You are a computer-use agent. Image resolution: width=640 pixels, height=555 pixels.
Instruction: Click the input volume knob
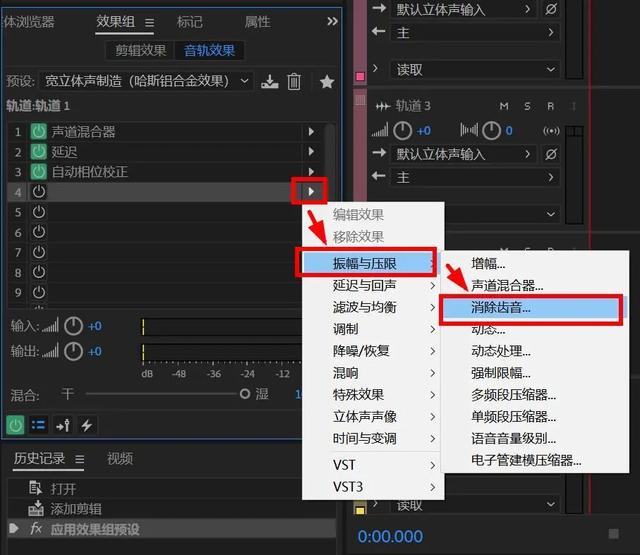click(73, 326)
